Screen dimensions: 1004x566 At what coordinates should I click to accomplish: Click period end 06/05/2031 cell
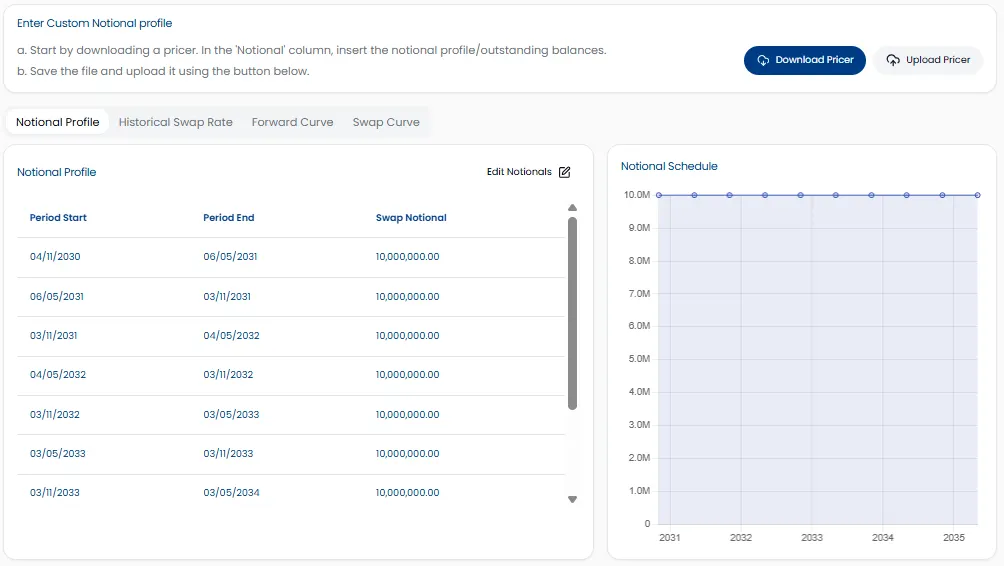tap(230, 257)
